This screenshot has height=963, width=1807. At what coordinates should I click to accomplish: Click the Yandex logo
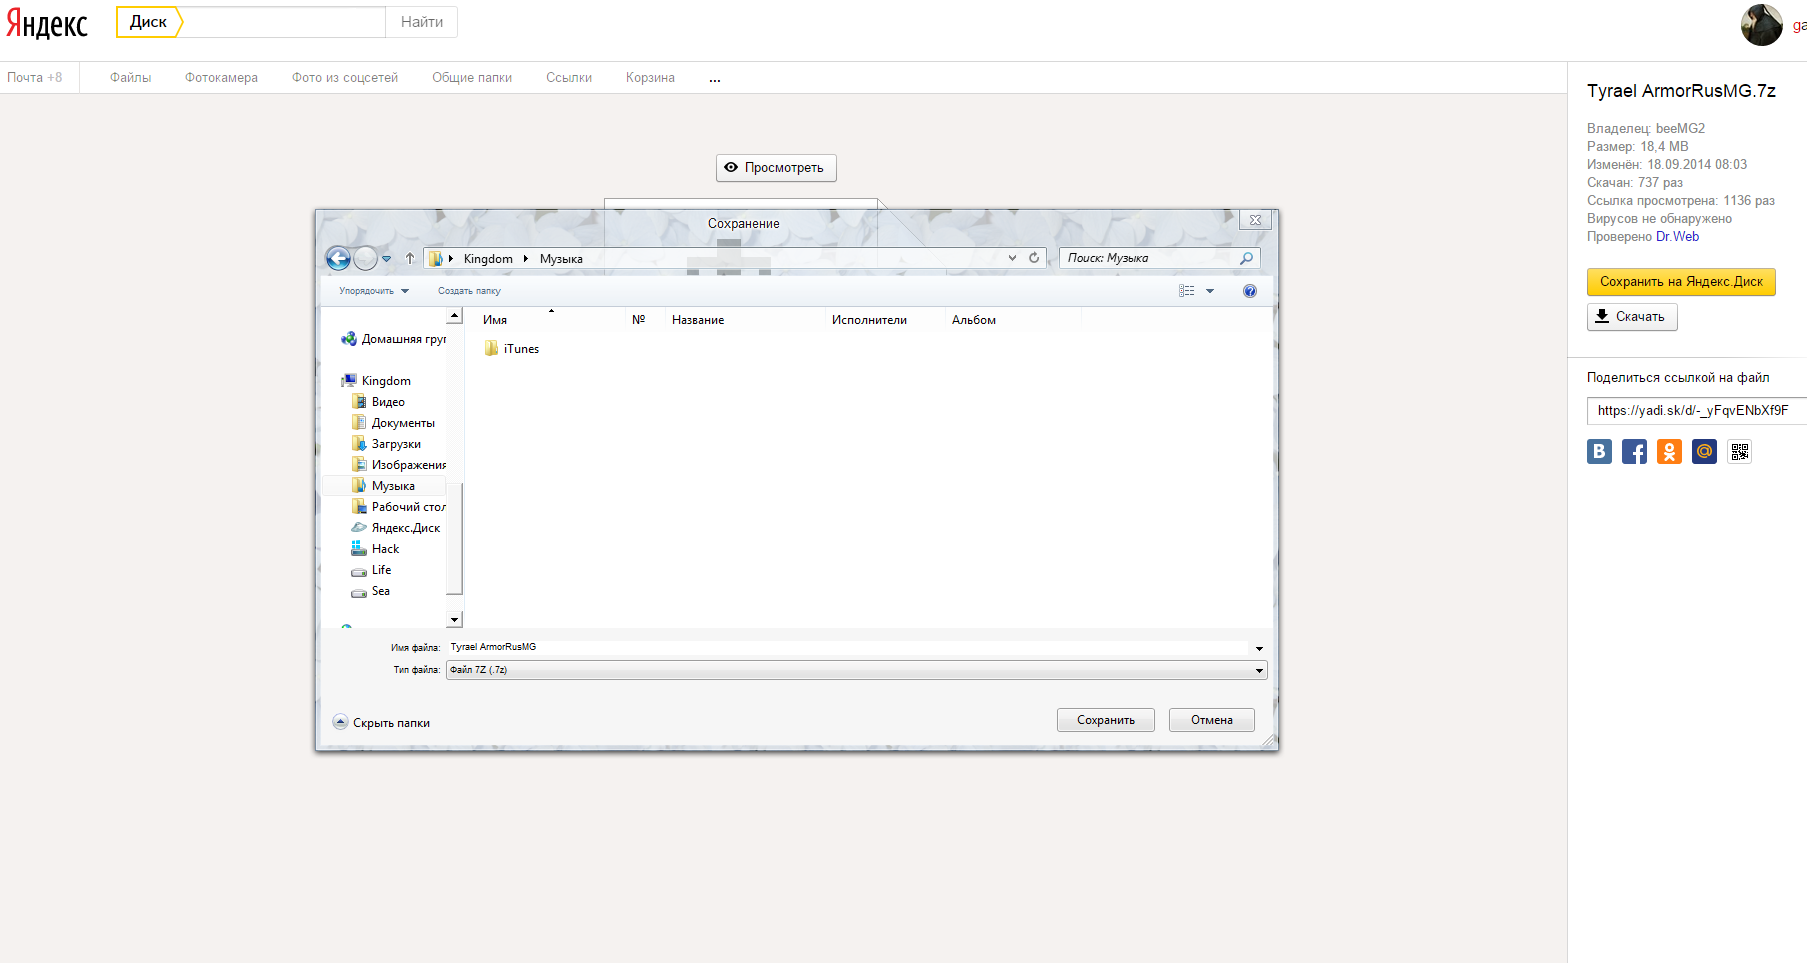(x=47, y=23)
